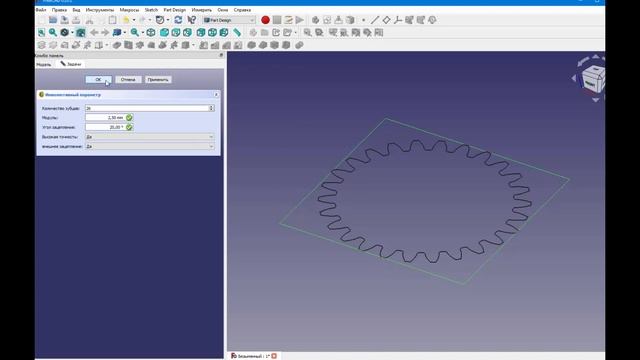Click the local coordinate system icon

(398, 20)
